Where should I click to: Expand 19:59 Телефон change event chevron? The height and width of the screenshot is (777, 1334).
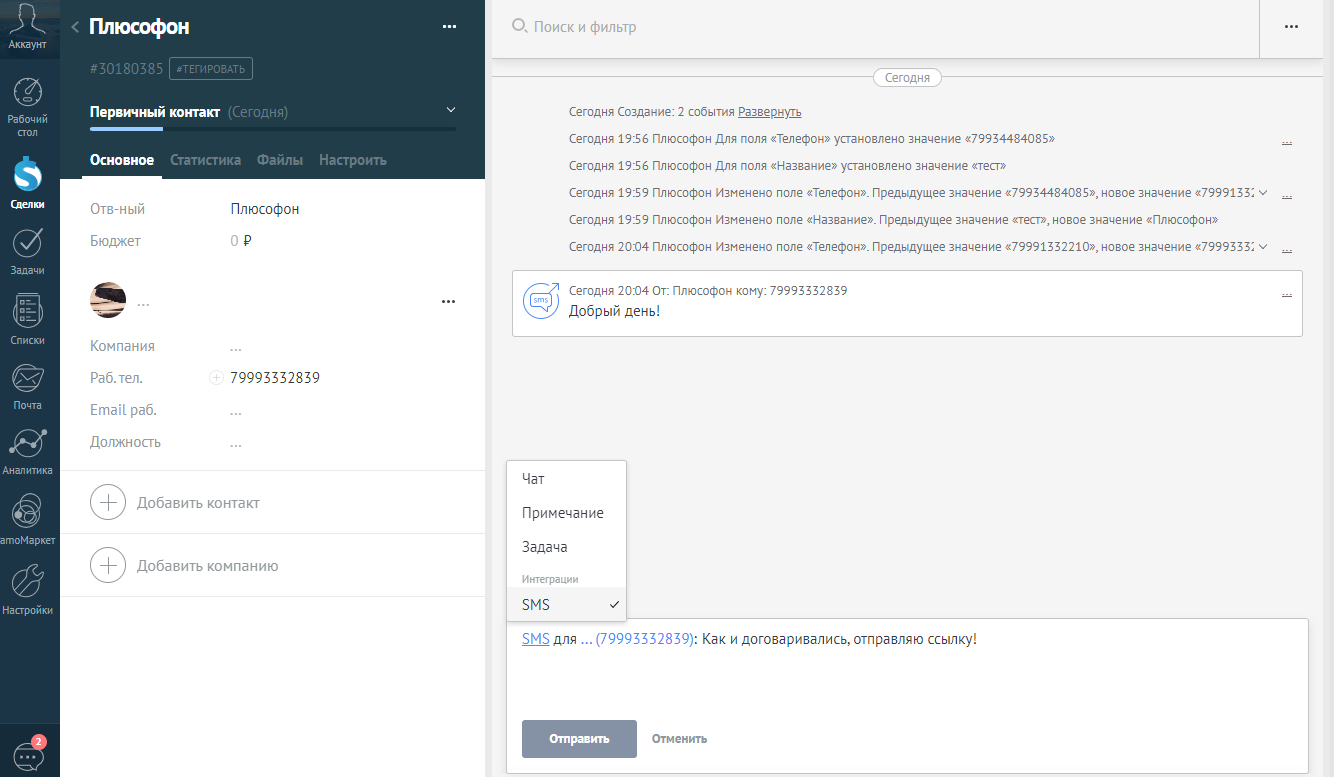tap(1263, 192)
